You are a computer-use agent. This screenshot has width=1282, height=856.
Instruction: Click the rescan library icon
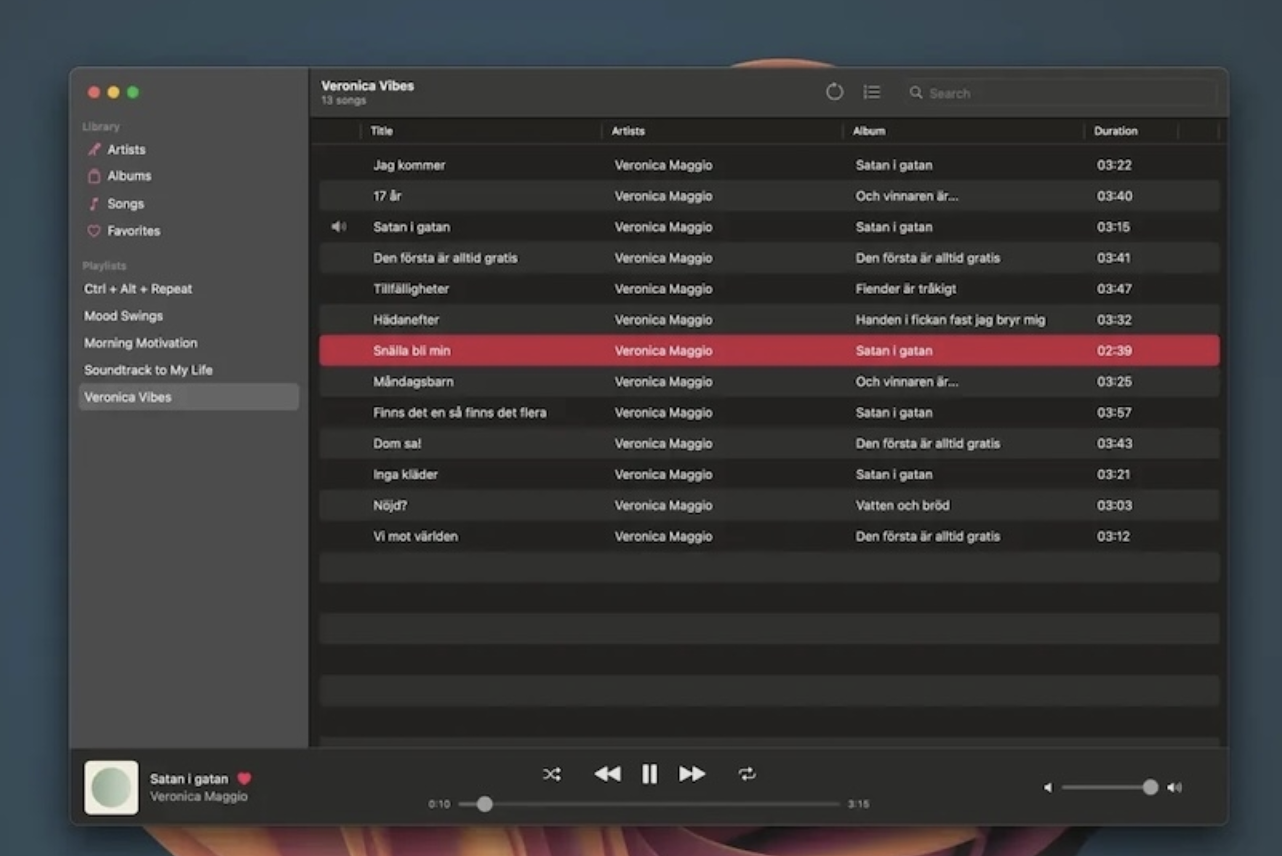835,91
